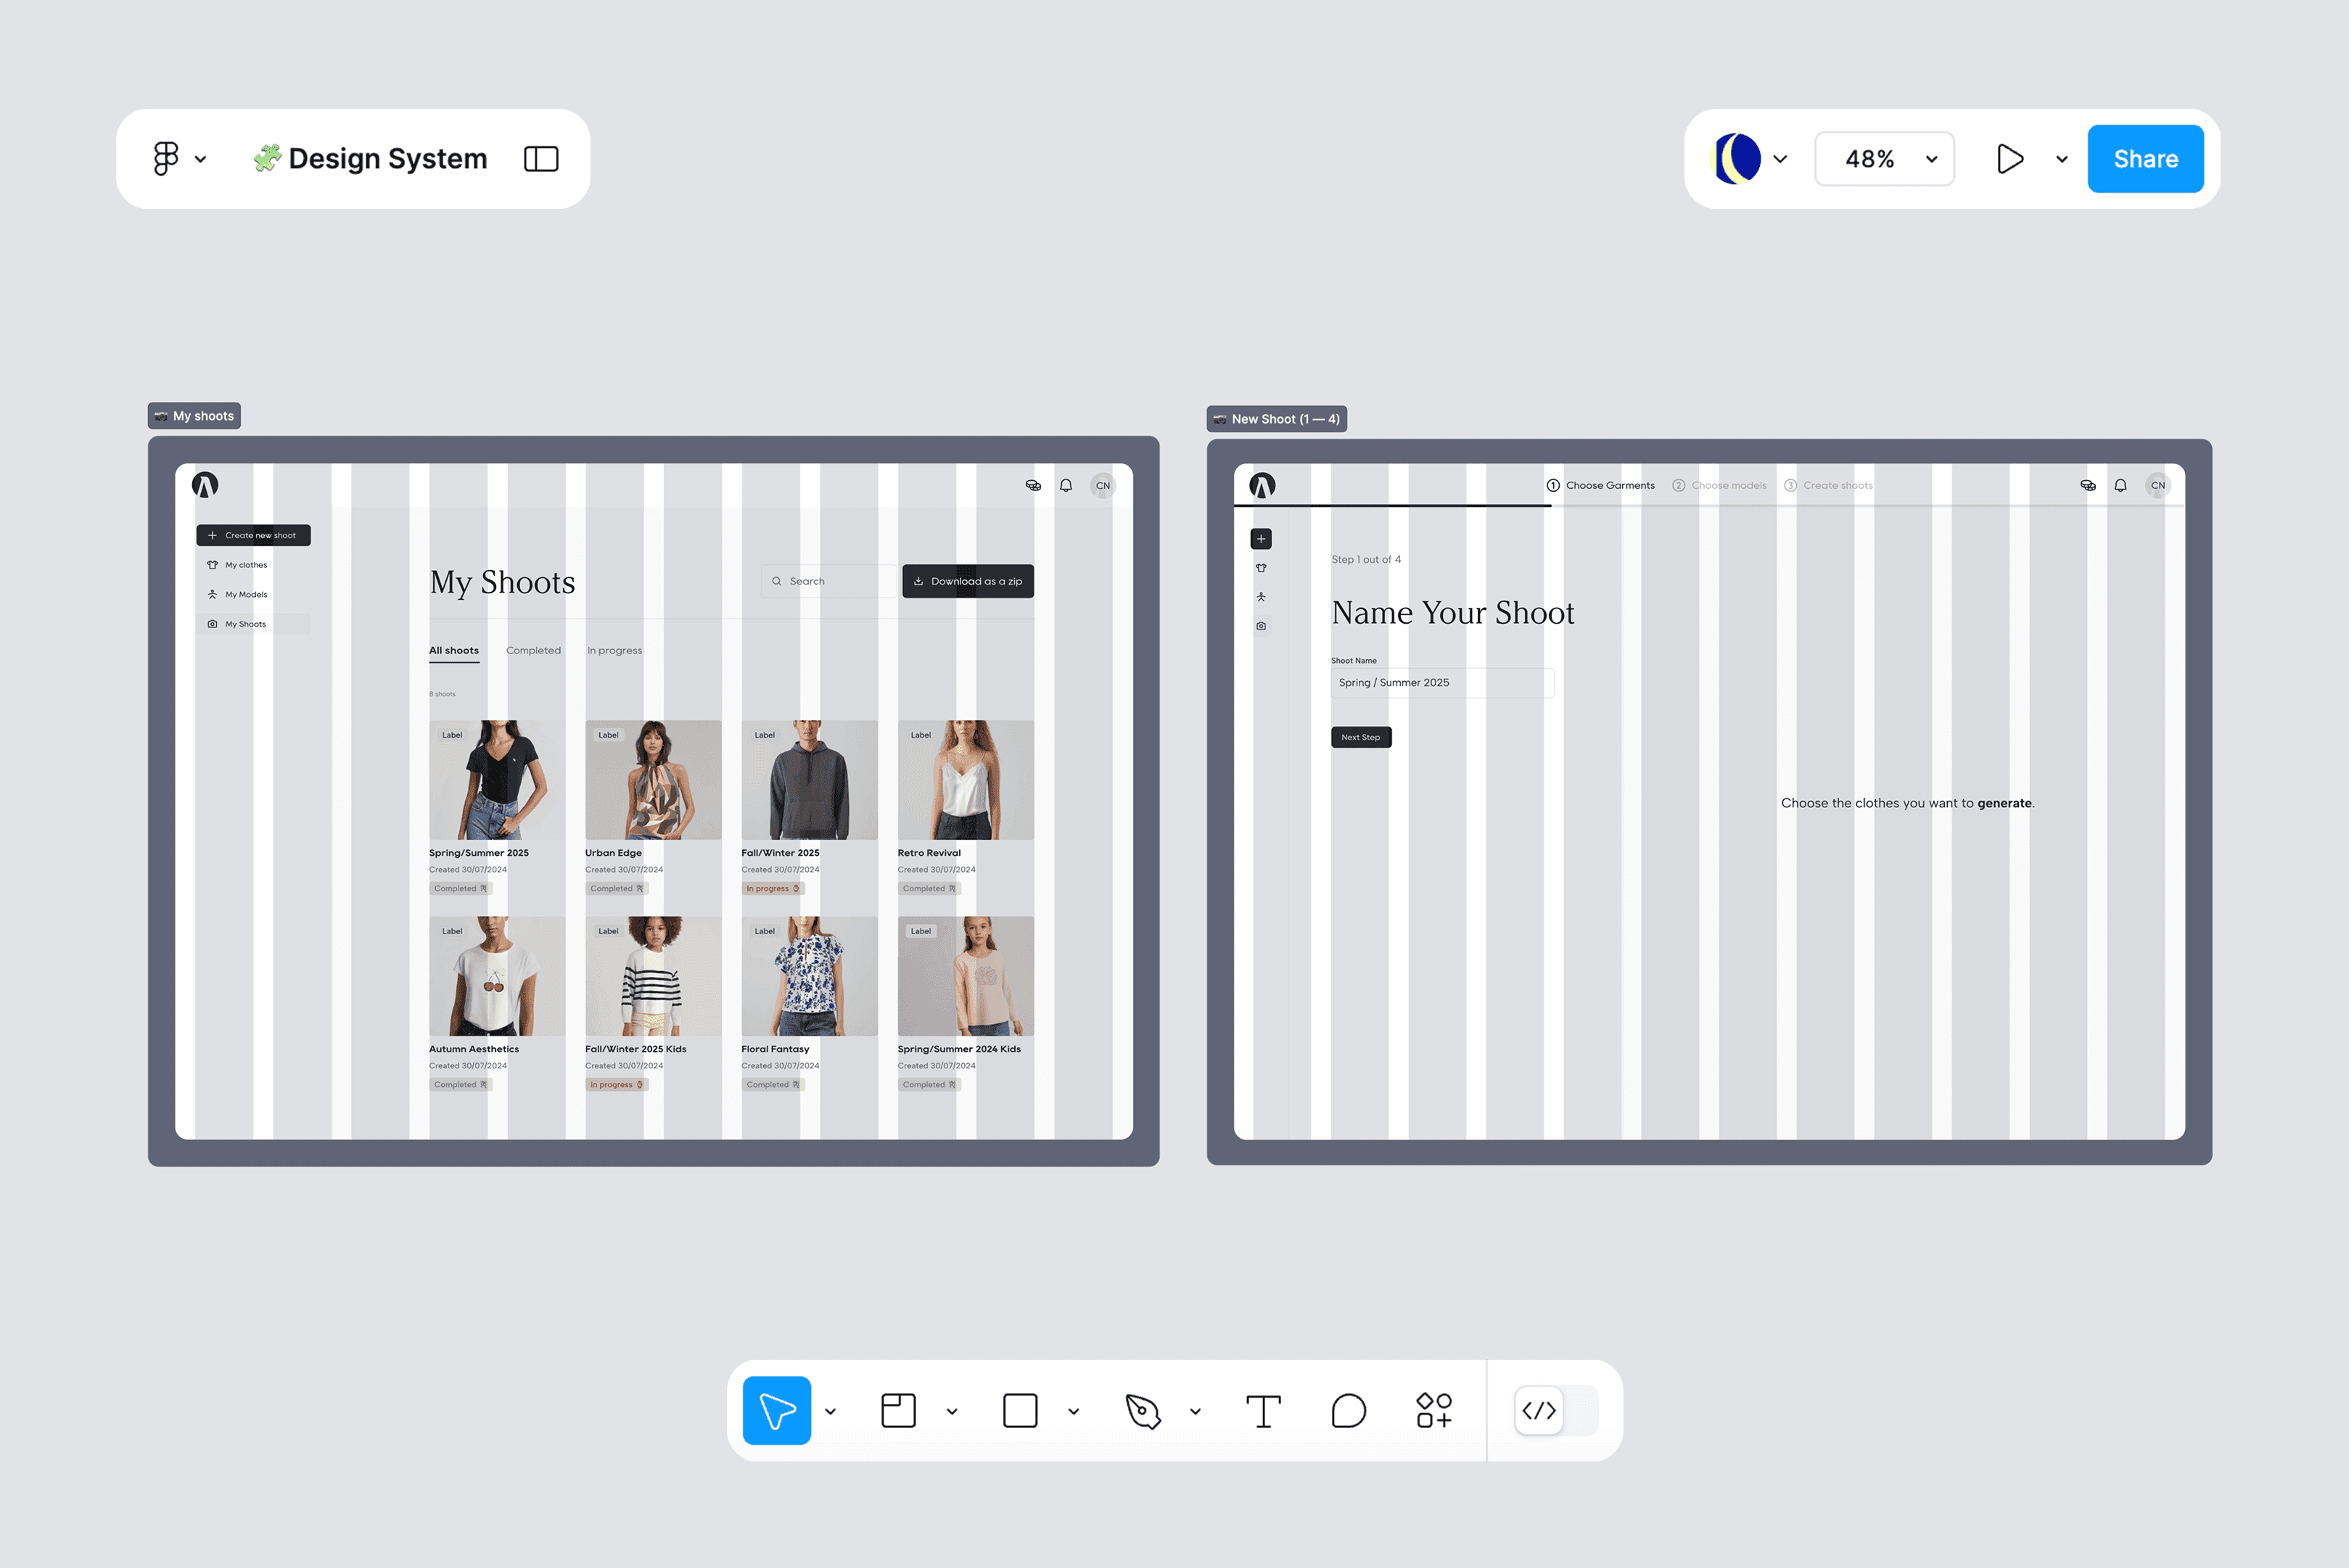Click the Spring/Summer 2025 shoot thumbnail
Screen dimensions: 2349x1568
496,779
